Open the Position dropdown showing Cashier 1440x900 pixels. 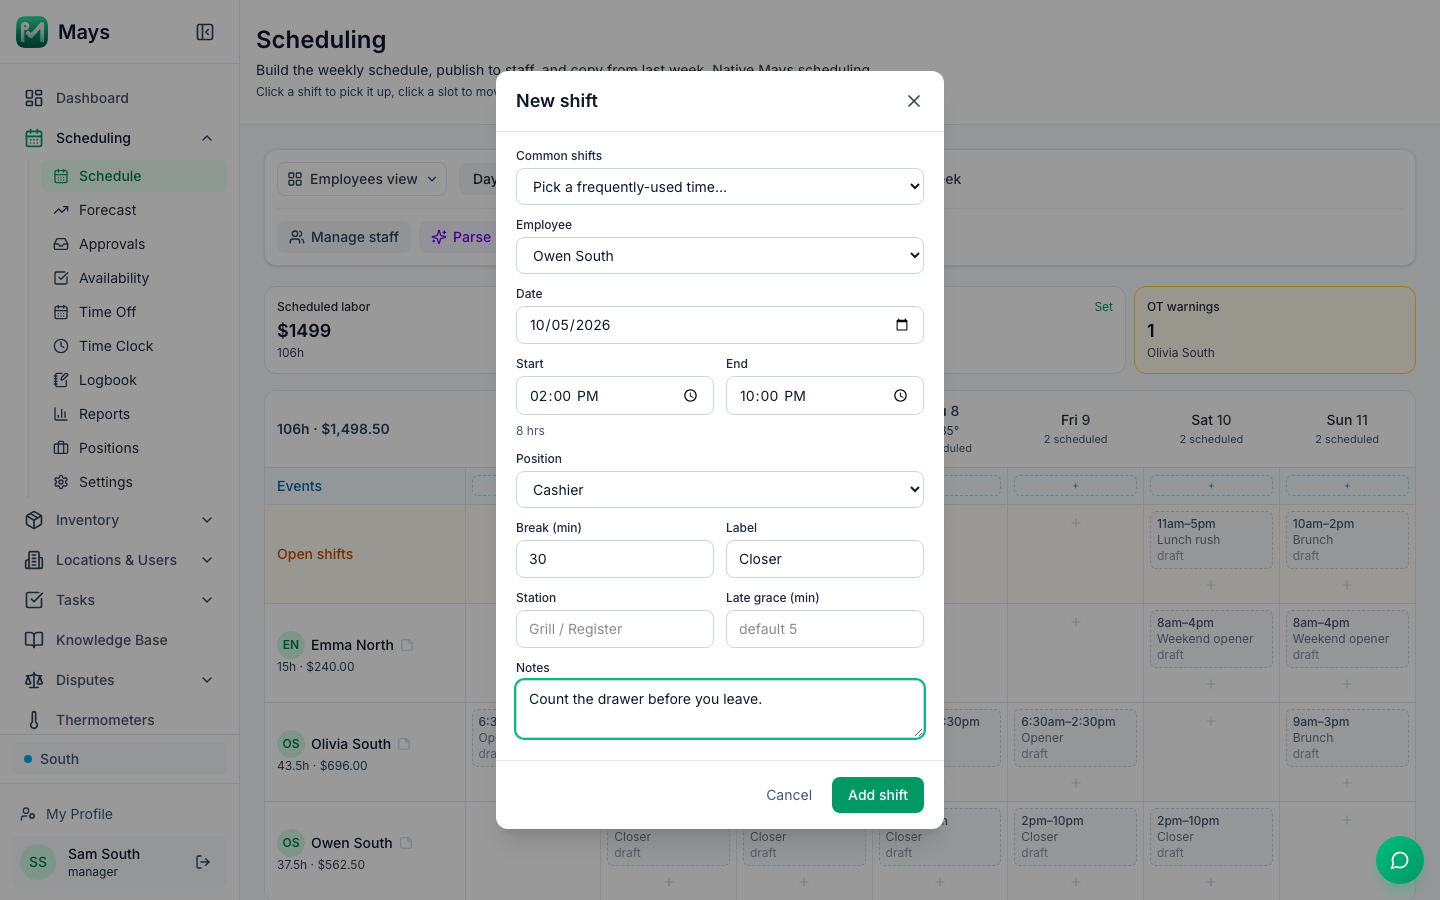[x=720, y=490]
